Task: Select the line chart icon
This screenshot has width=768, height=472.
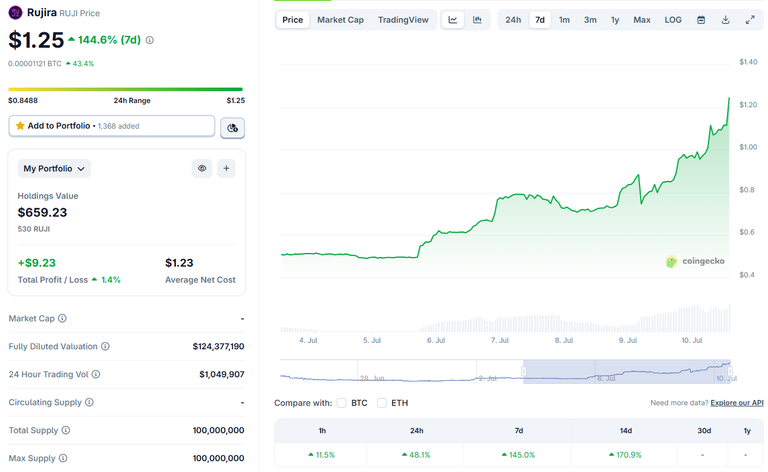Action: [453, 20]
